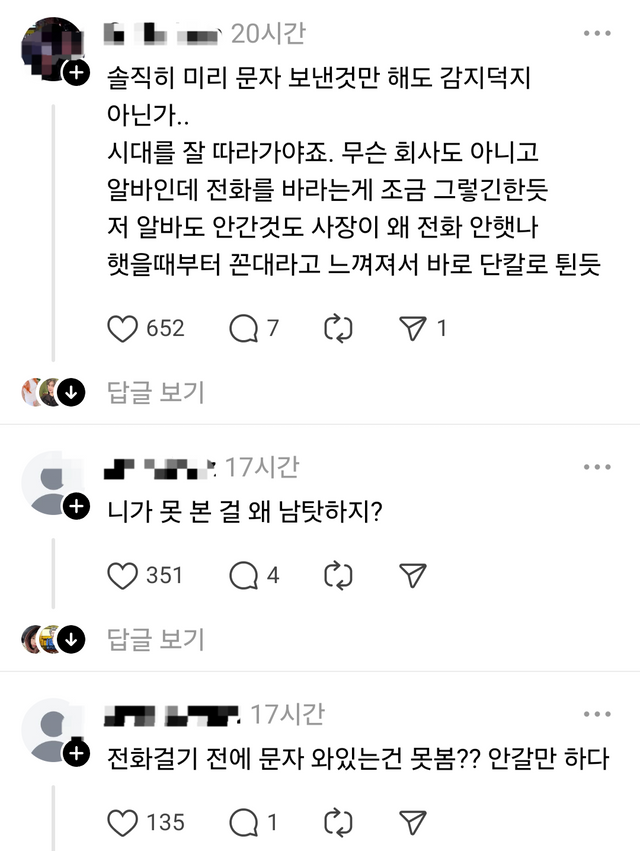Follow the second commenter via plus badge

tap(76, 508)
